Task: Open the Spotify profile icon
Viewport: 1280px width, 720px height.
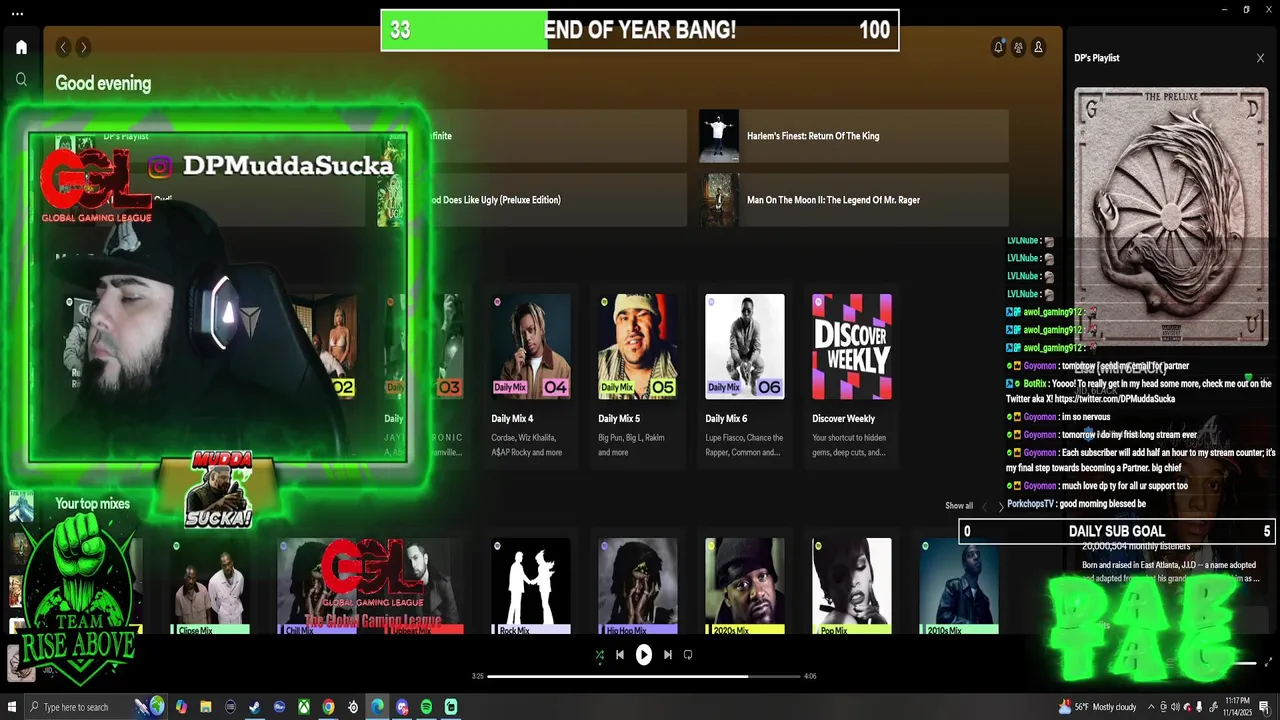Action: click(1038, 47)
